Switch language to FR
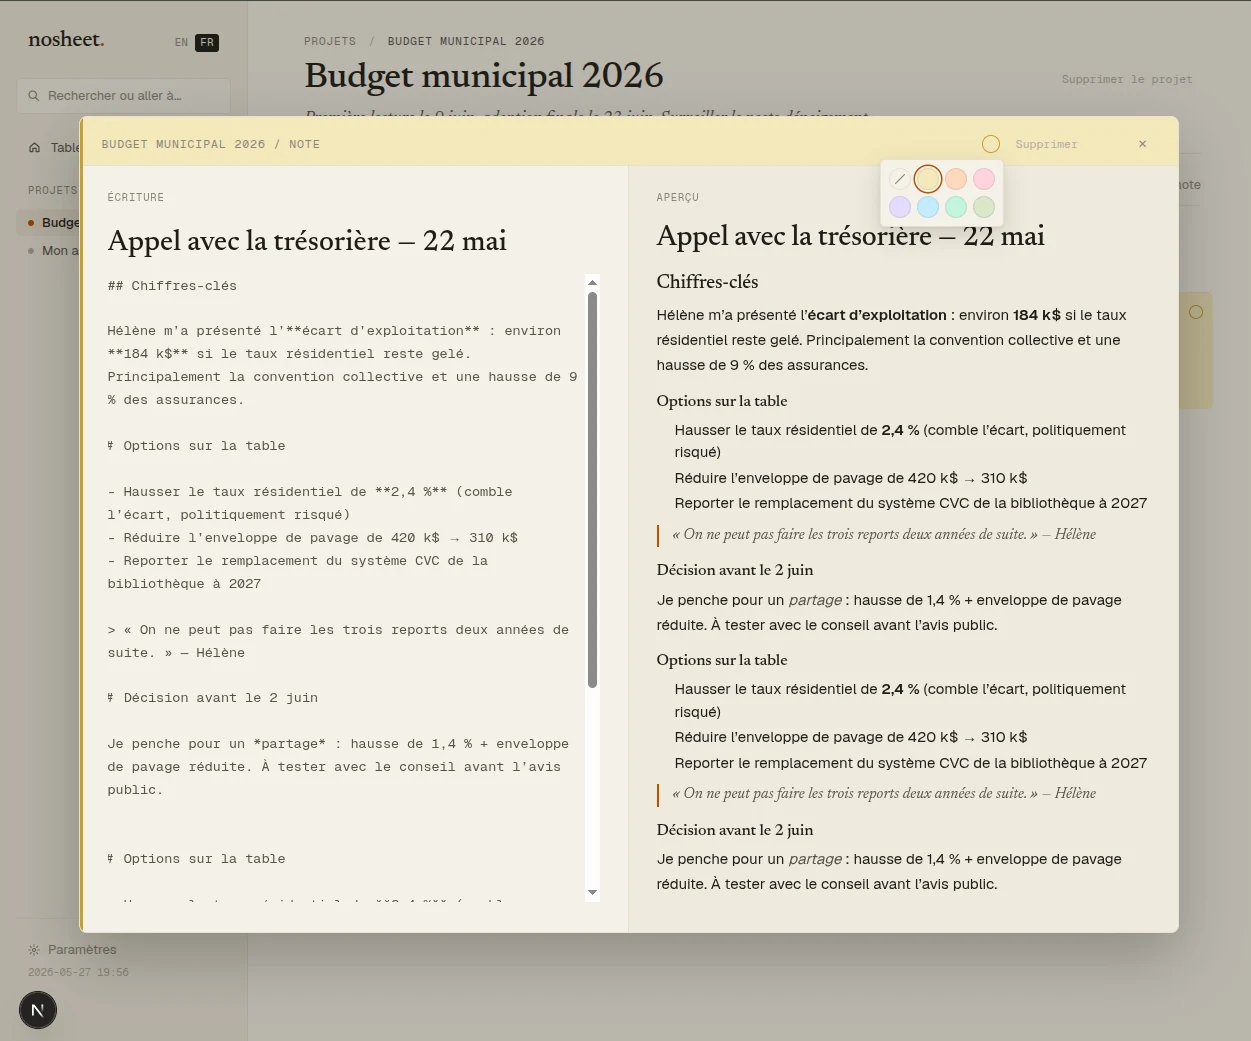The image size is (1251, 1041). click(x=207, y=42)
